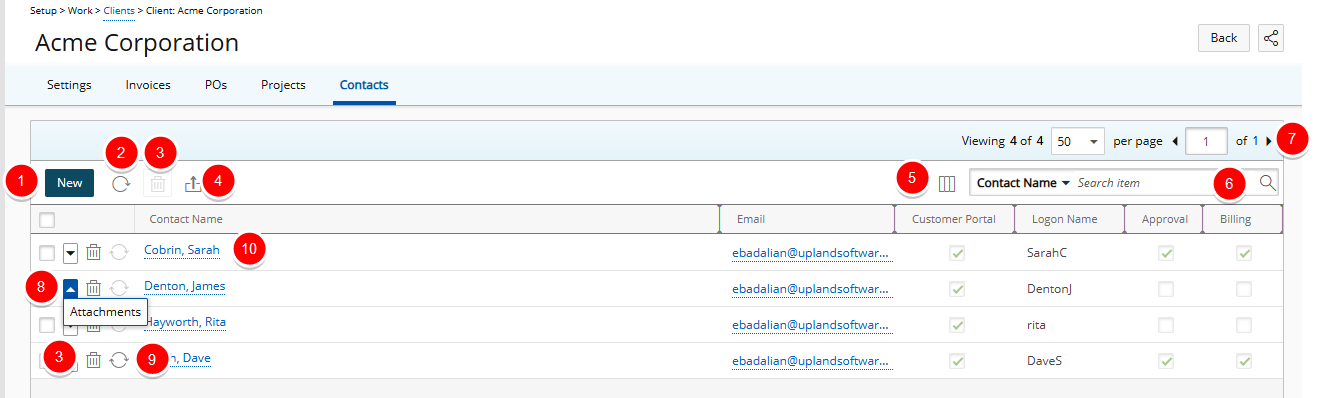
Task: Click the logon name DaveS
Action: 1044,361
